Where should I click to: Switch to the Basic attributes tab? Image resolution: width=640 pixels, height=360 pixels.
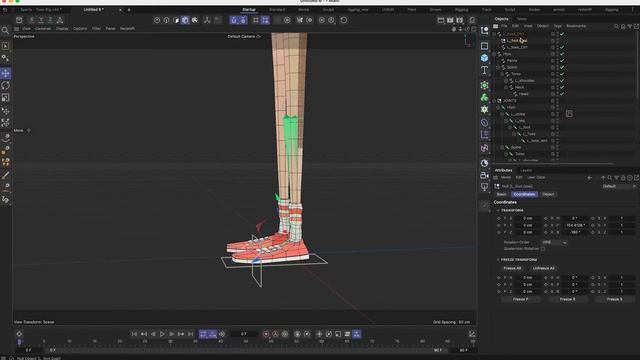tap(501, 194)
